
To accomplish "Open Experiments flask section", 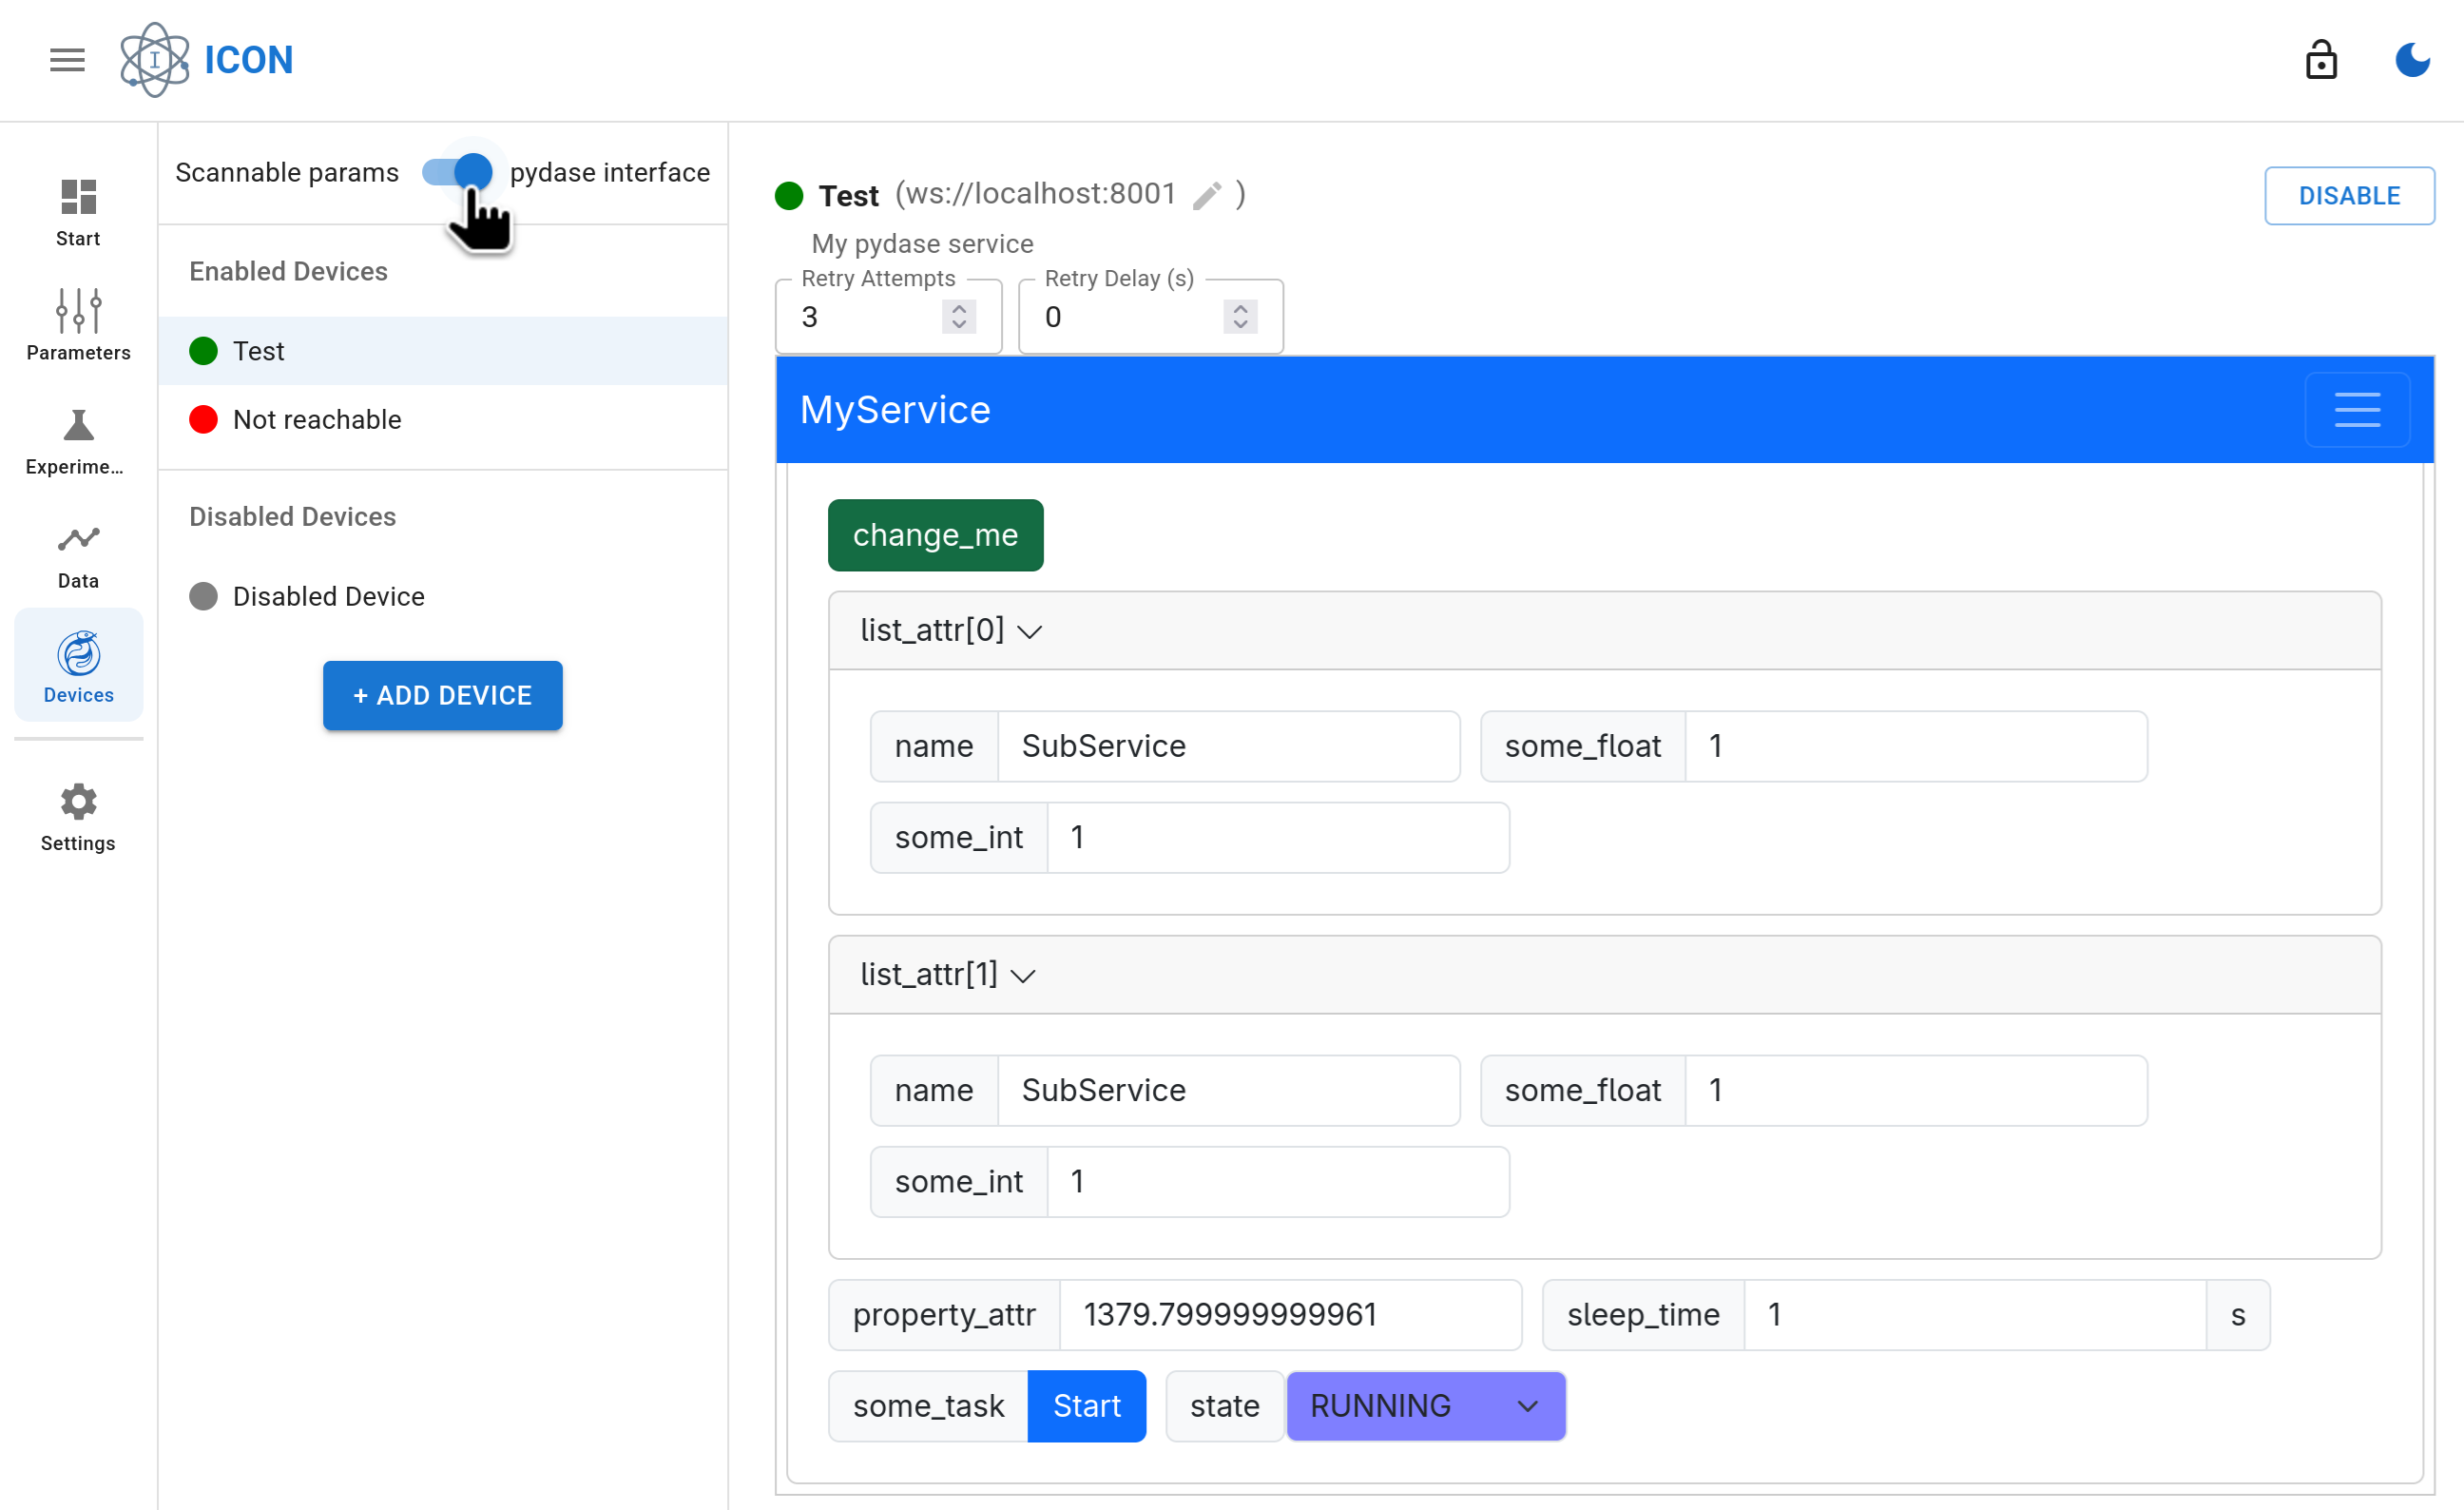I will pos(78,440).
